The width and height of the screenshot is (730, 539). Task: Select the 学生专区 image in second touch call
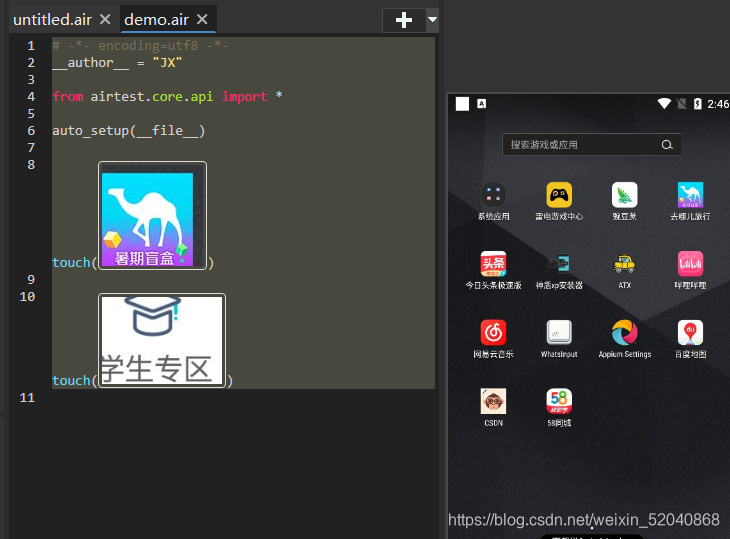[162, 340]
